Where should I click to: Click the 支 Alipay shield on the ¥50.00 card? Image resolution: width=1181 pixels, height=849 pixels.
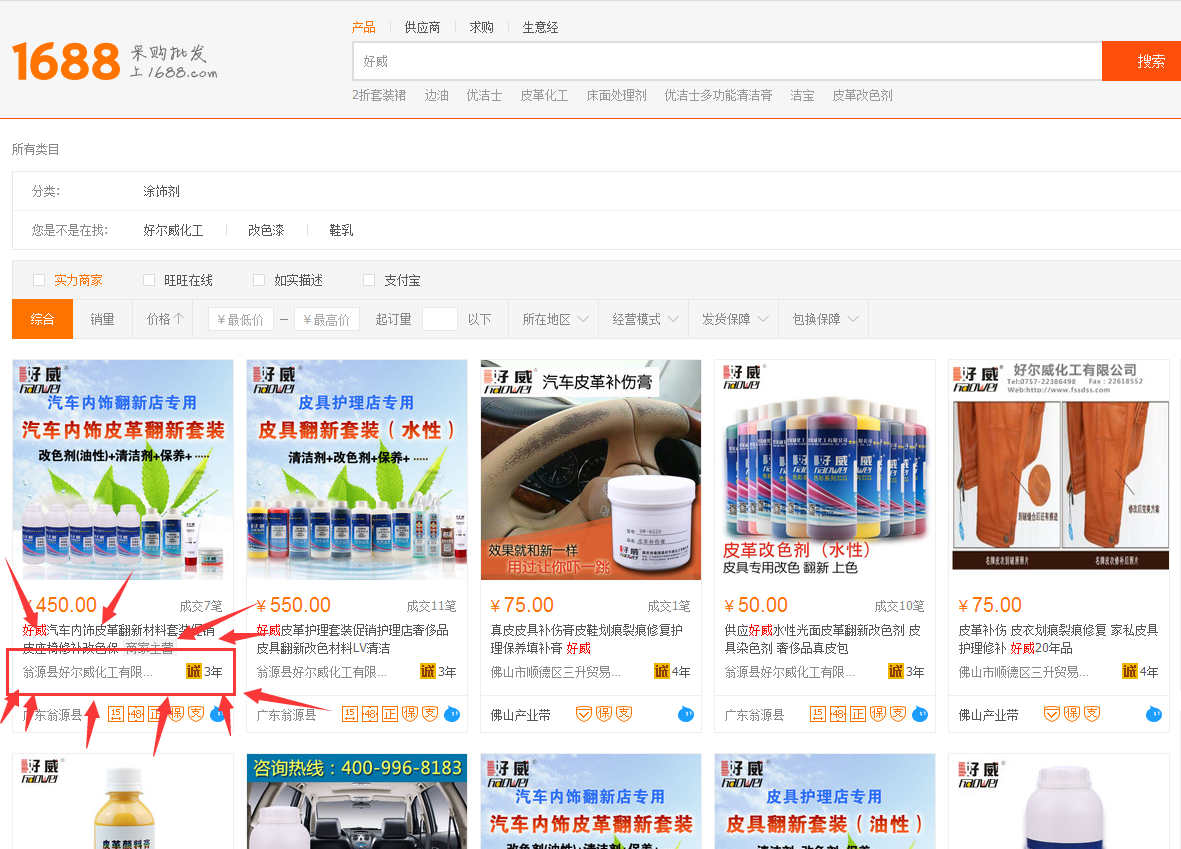(899, 714)
